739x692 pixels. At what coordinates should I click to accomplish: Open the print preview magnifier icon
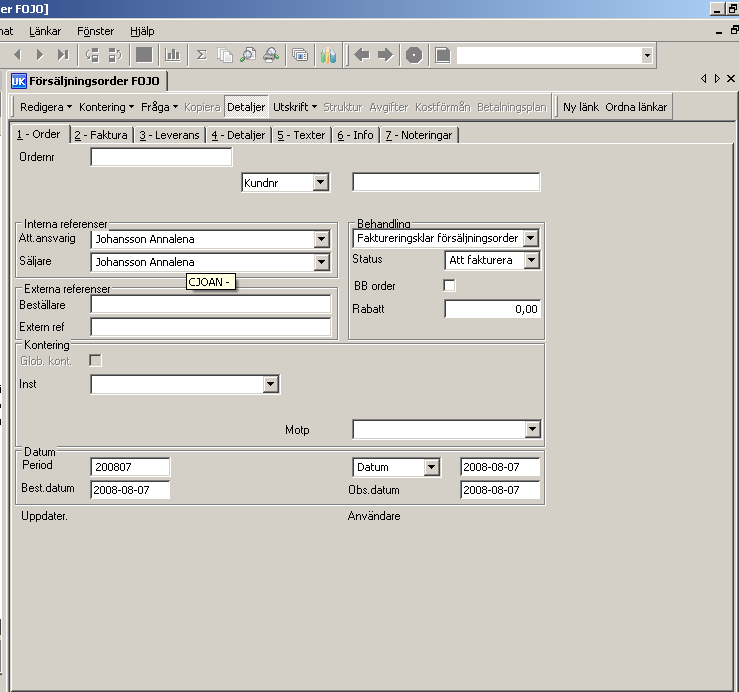coord(248,55)
